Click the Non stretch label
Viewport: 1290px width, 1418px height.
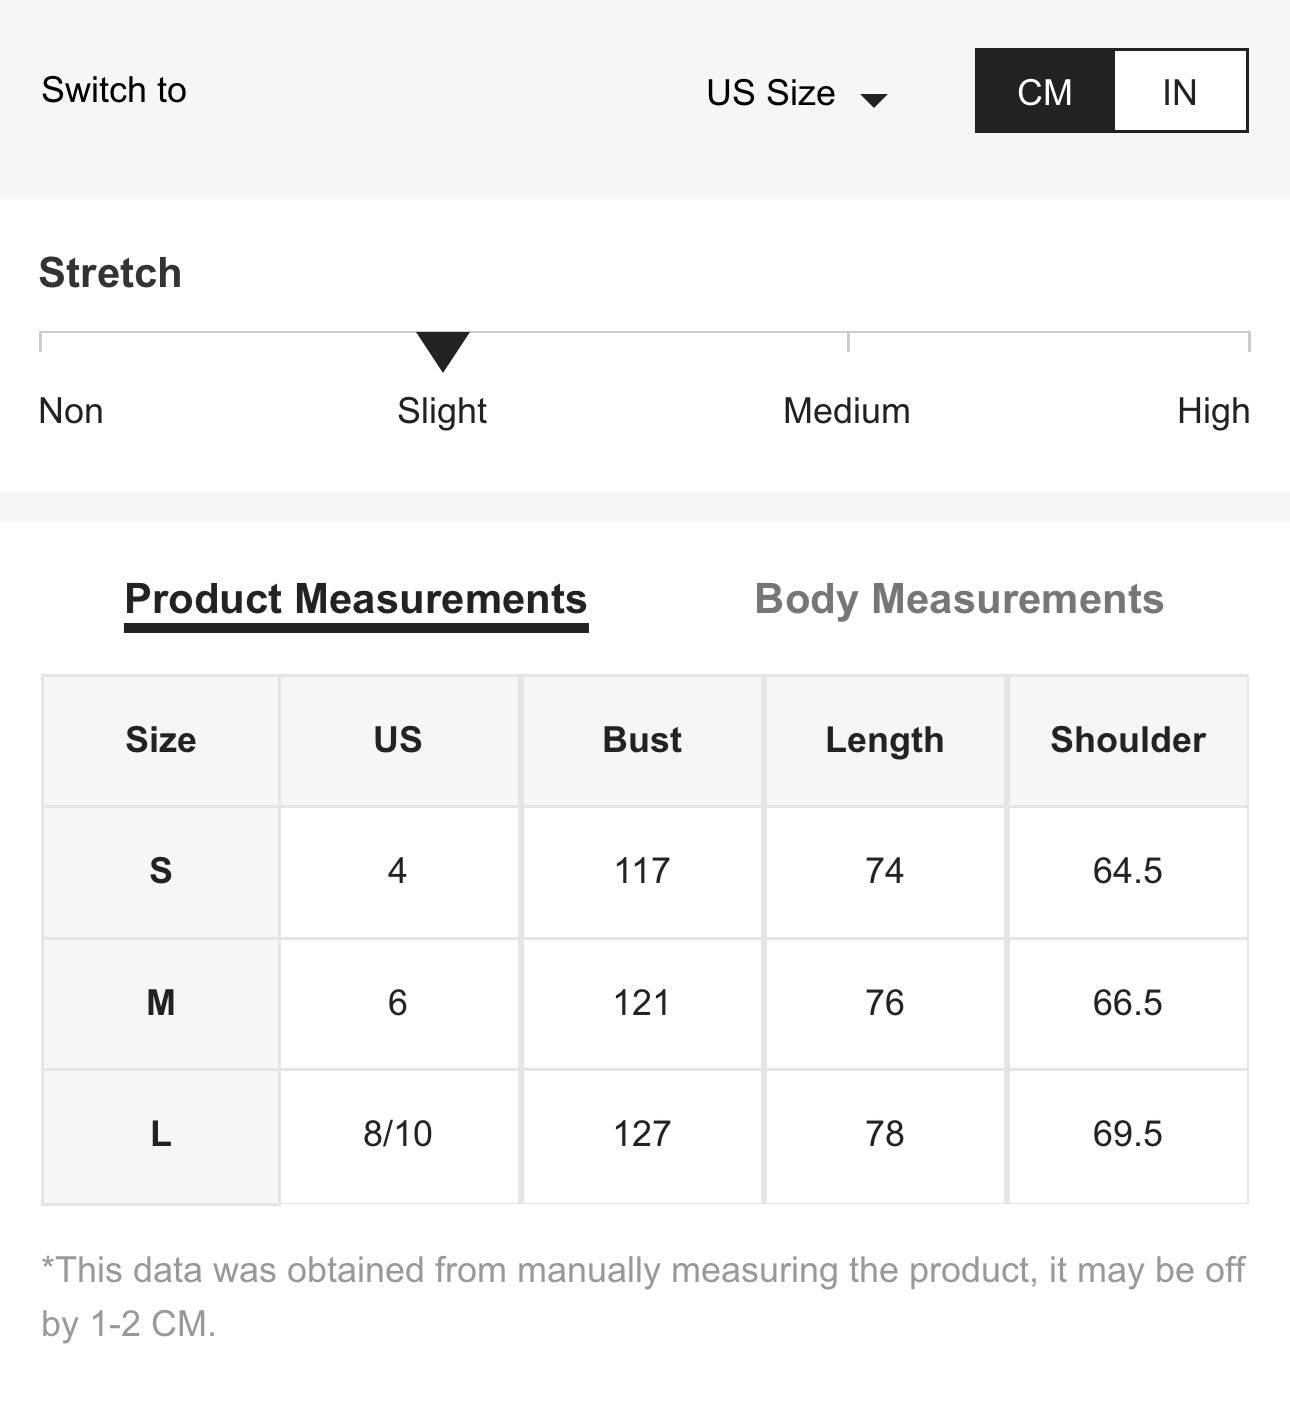coord(71,411)
